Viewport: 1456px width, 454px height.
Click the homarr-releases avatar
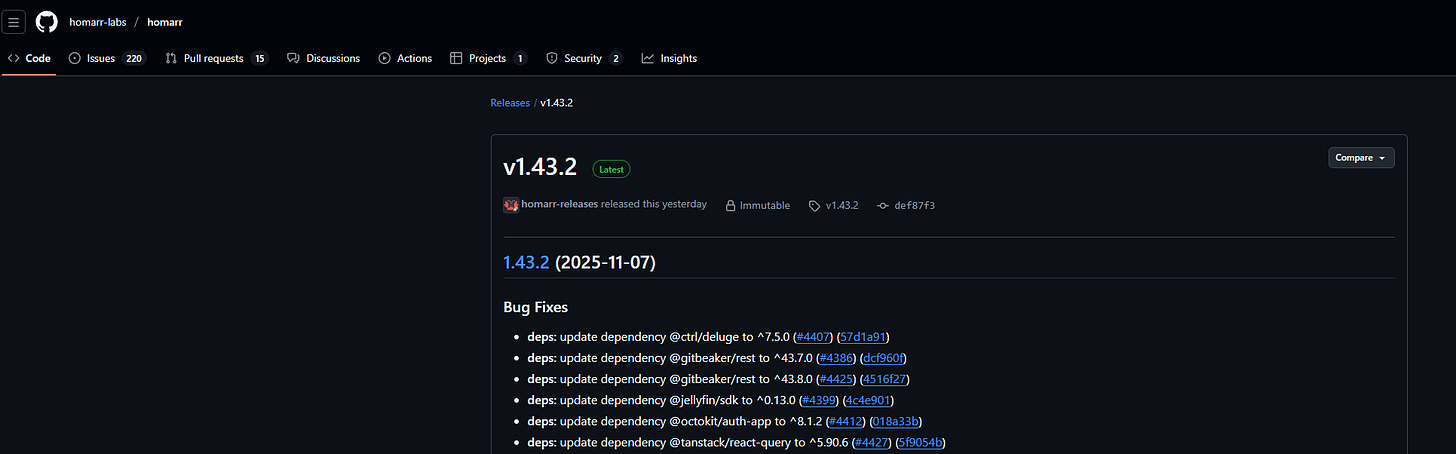pyautogui.click(x=511, y=205)
